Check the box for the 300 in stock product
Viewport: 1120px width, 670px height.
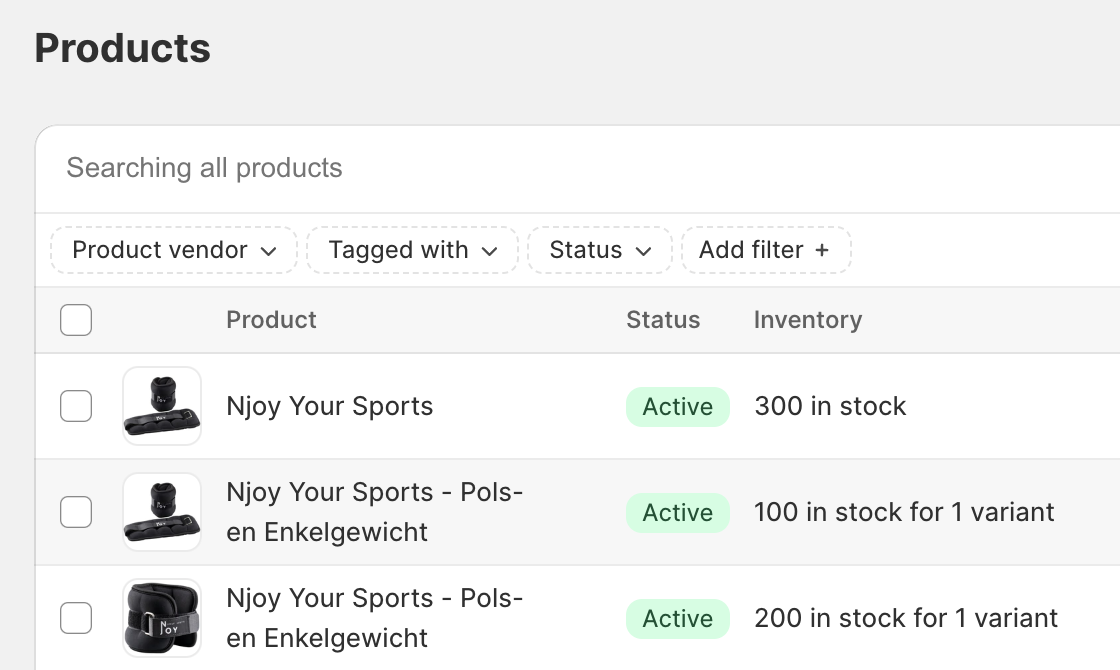76,406
